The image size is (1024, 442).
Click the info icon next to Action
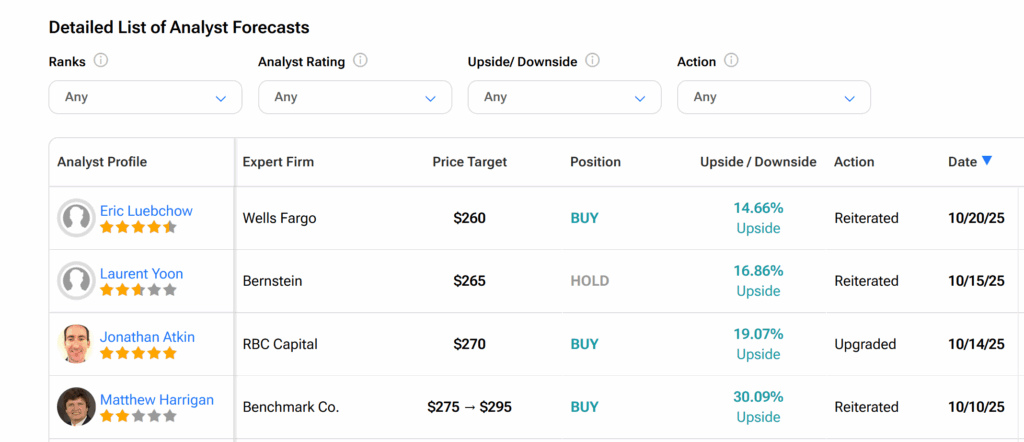pyautogui.click(x=731, y=61)
